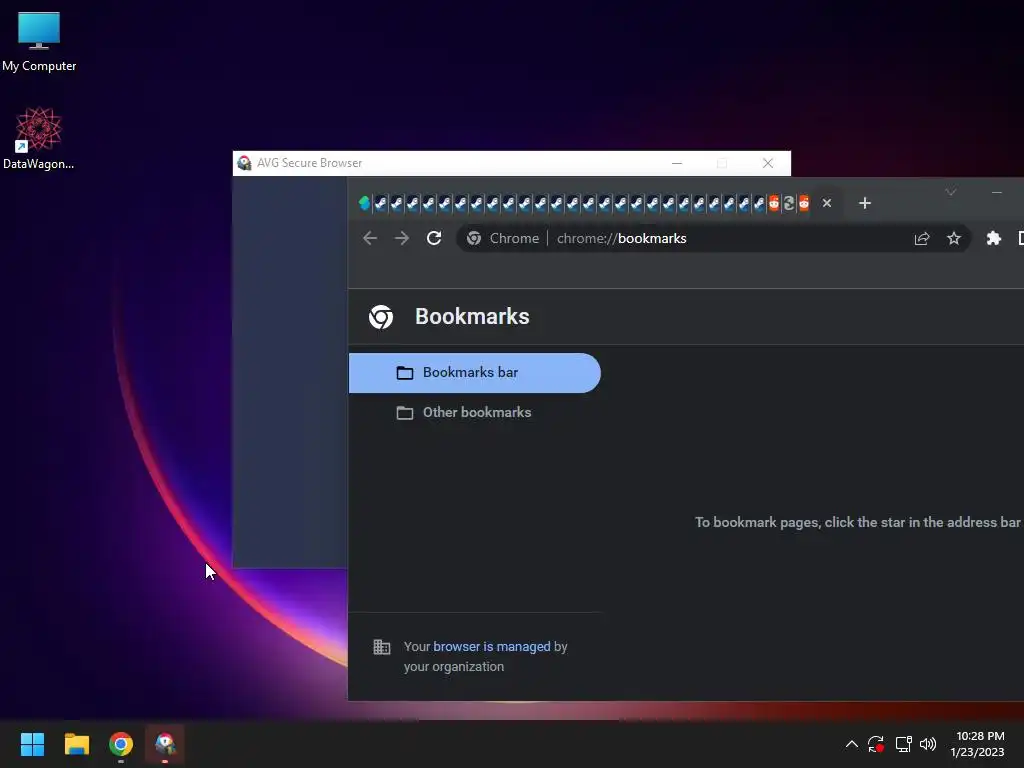The width and height of the screenshot is (1024, 768).
Task: Click the Chrome logo beside the Bookmarks title
Action: click(381, 317)
